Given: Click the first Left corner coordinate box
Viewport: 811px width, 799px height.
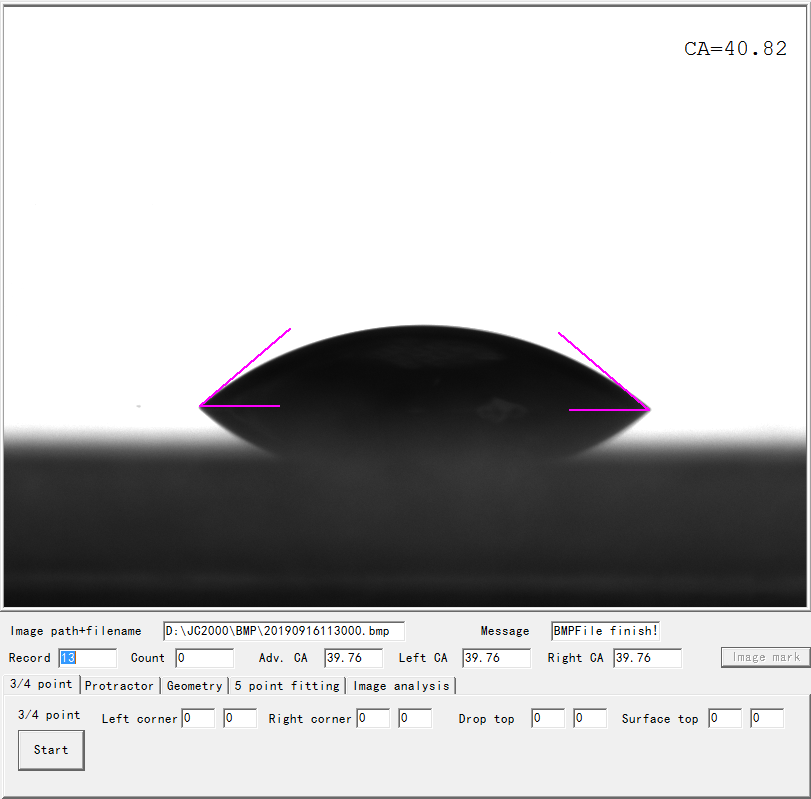Looking at the screenshot, I should [198, 718].
